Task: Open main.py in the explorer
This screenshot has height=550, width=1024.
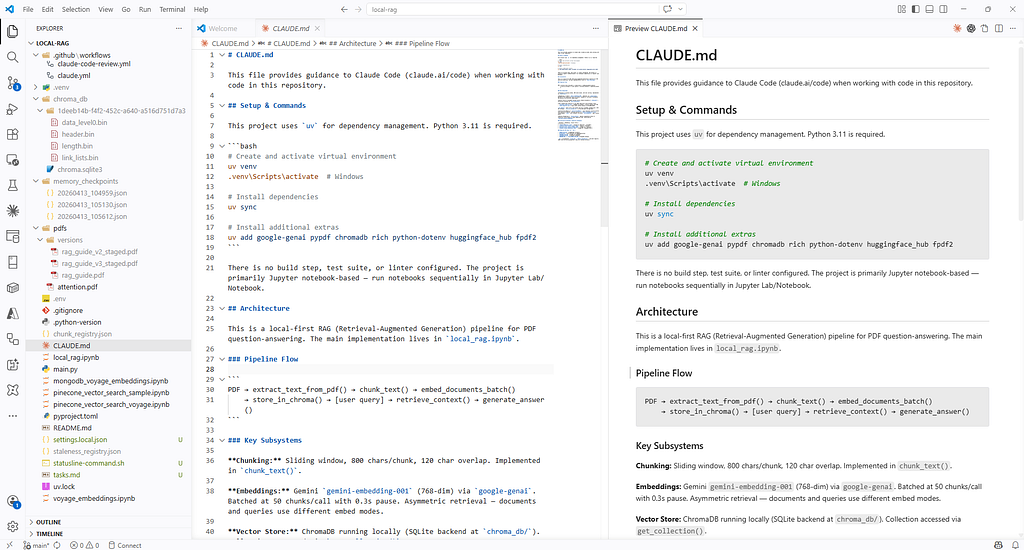Action: 65,369
